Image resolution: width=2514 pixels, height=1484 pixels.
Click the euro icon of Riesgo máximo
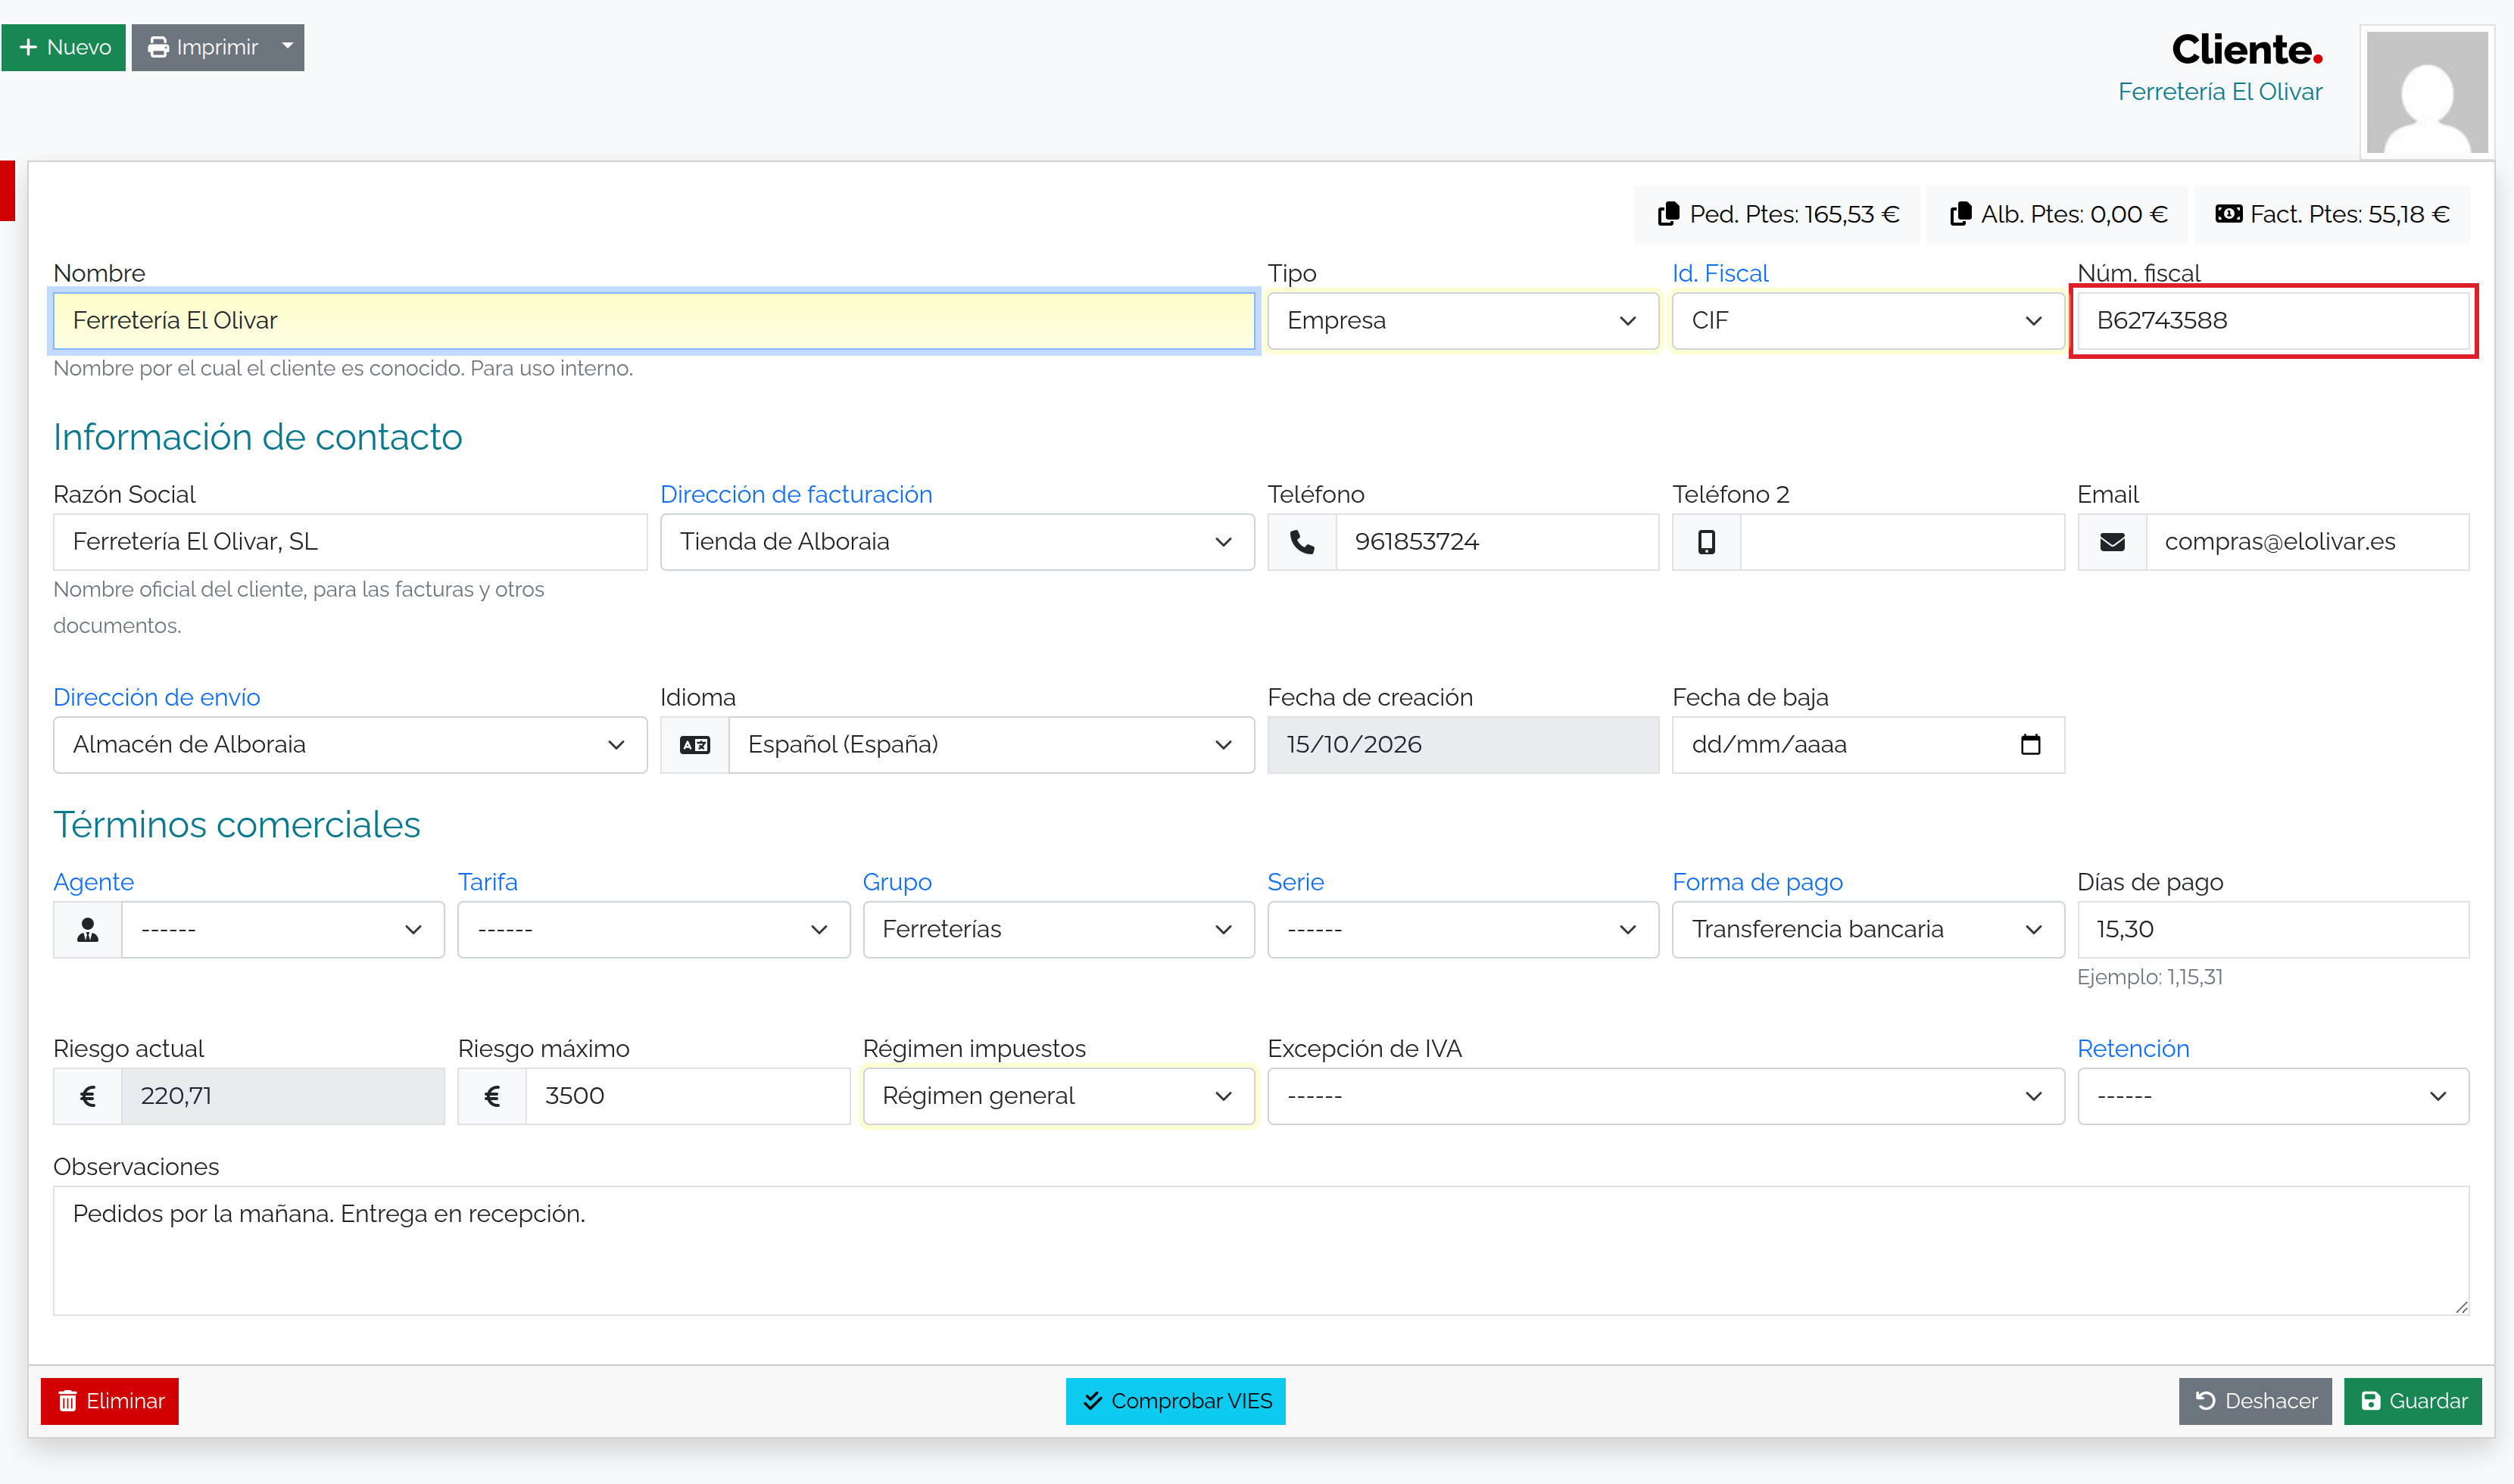[492, 1096]
